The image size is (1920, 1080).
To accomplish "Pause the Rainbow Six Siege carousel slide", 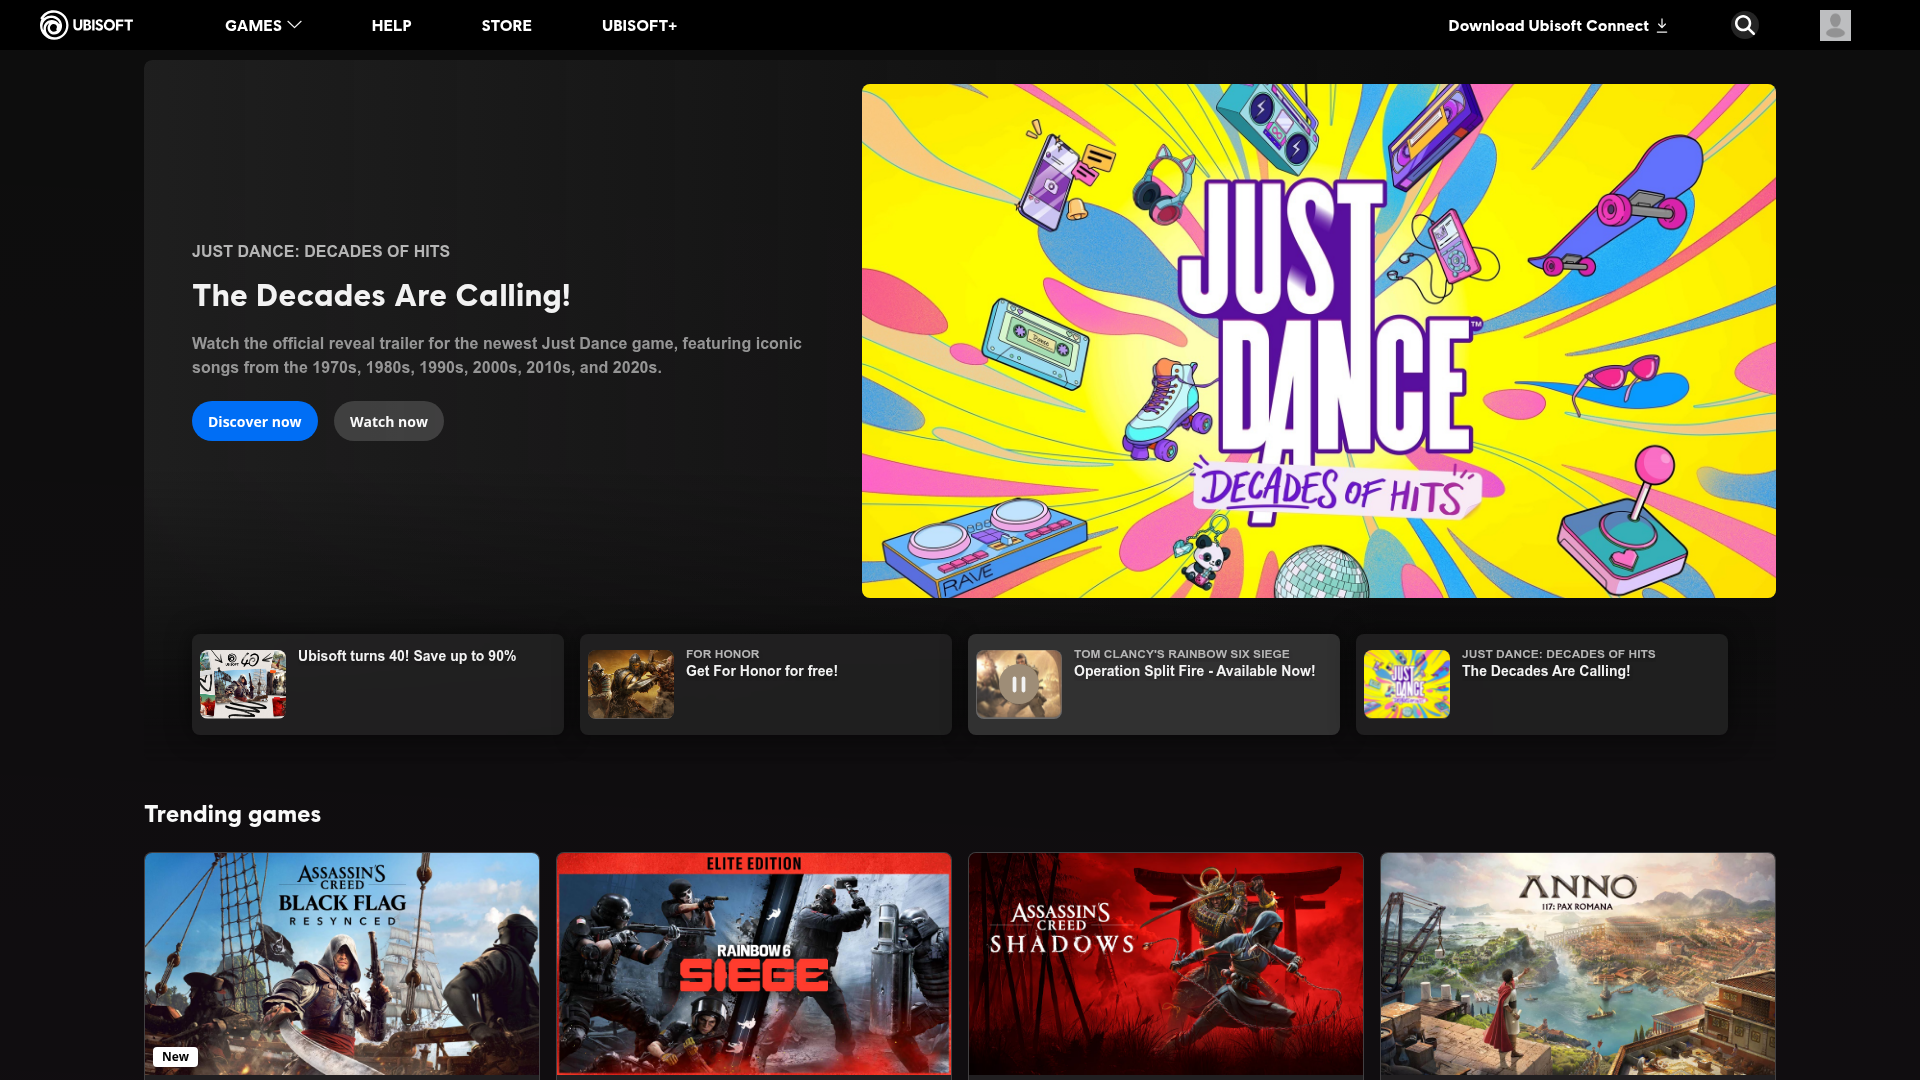I will [x=1019, y=685].
